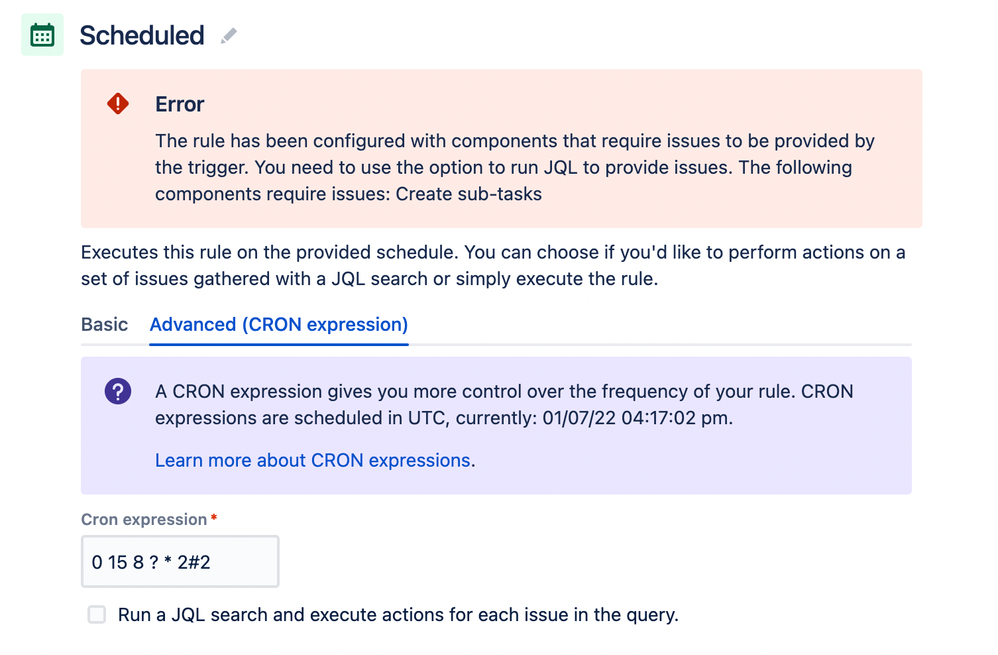Screen dimensions: 998x655
Task: Click the pencil edit icon beside Scheduled
Action: 228,36
